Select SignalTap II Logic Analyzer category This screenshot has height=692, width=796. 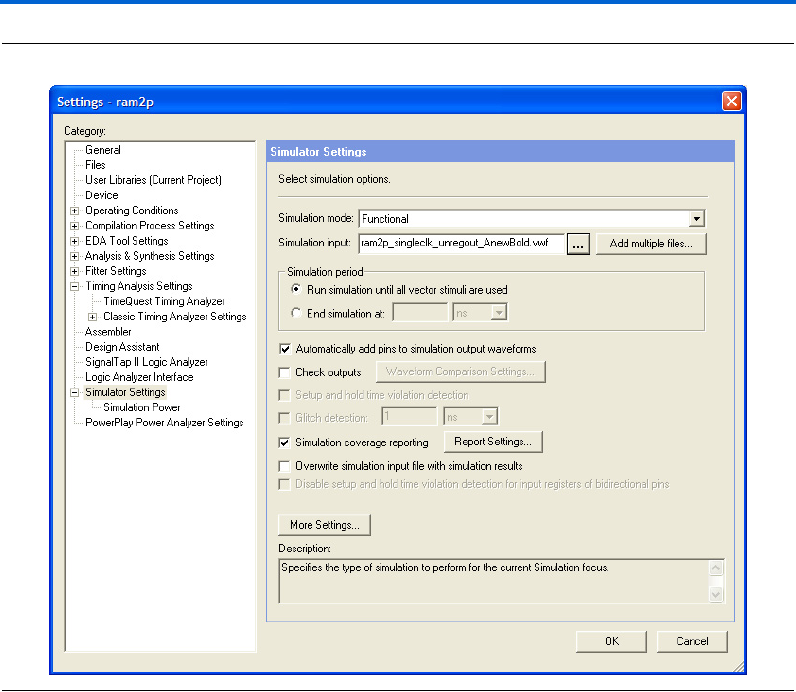pos(146,362)
